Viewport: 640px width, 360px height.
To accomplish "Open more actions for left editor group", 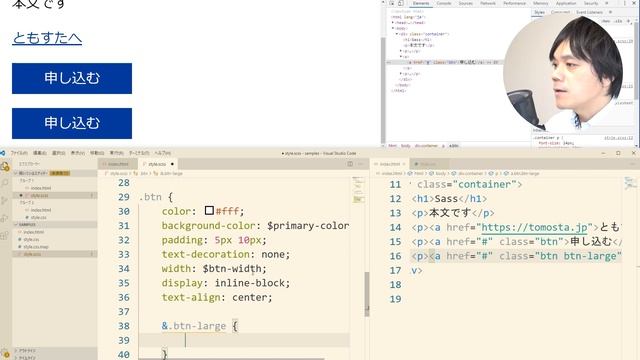I will point(360,164).
